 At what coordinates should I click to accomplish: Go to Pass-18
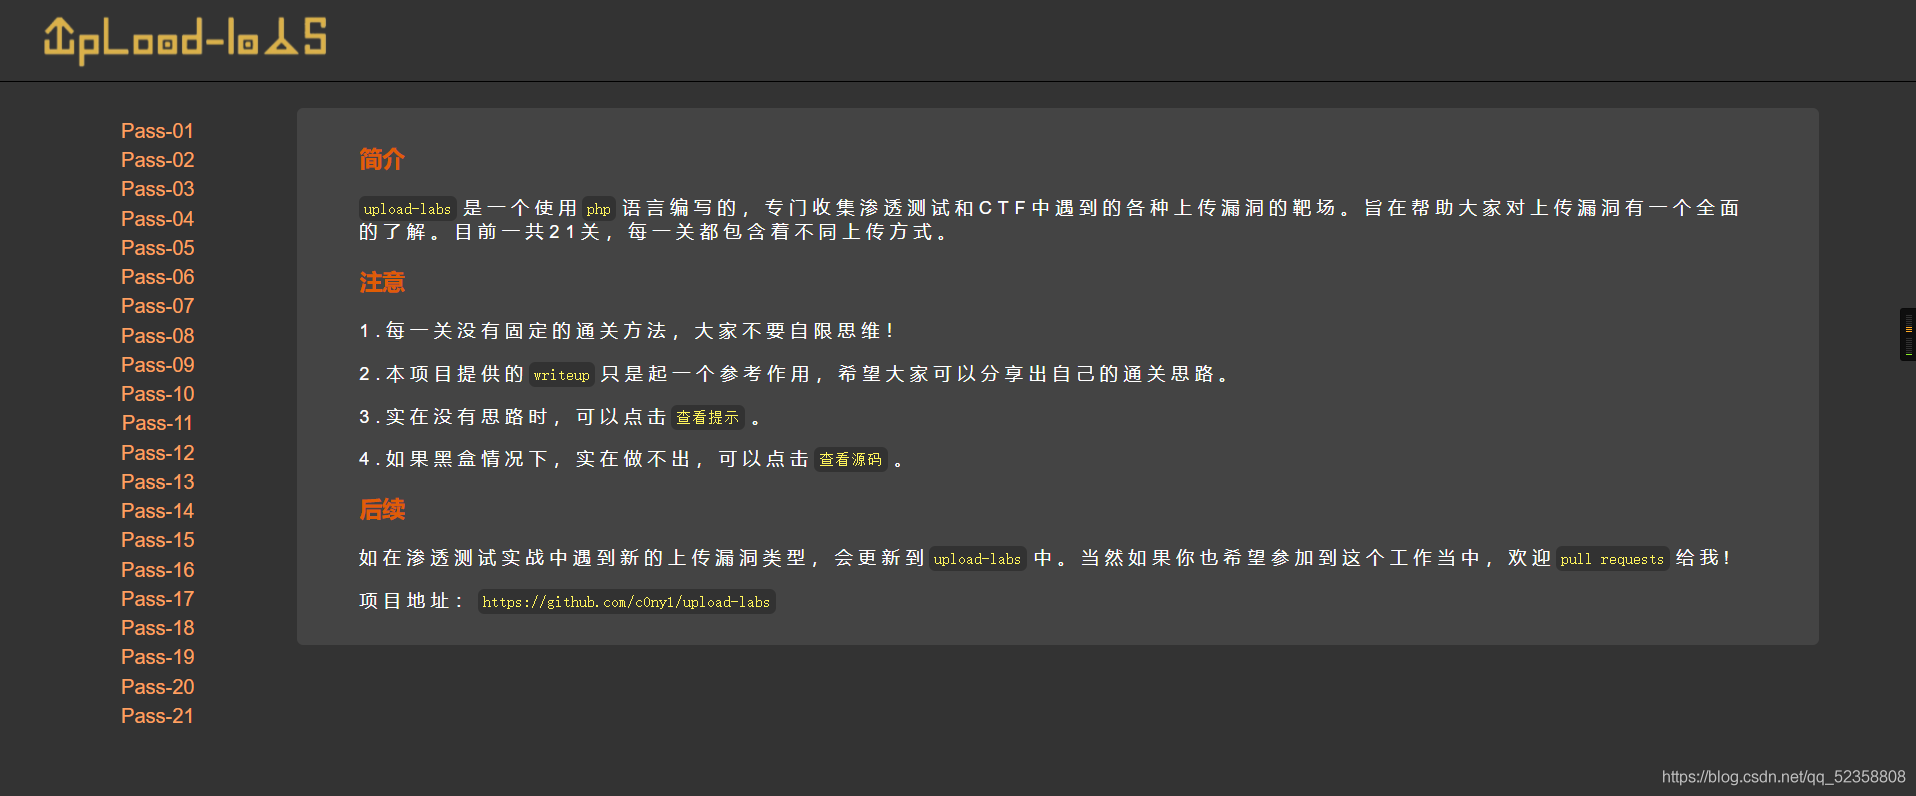157,628
